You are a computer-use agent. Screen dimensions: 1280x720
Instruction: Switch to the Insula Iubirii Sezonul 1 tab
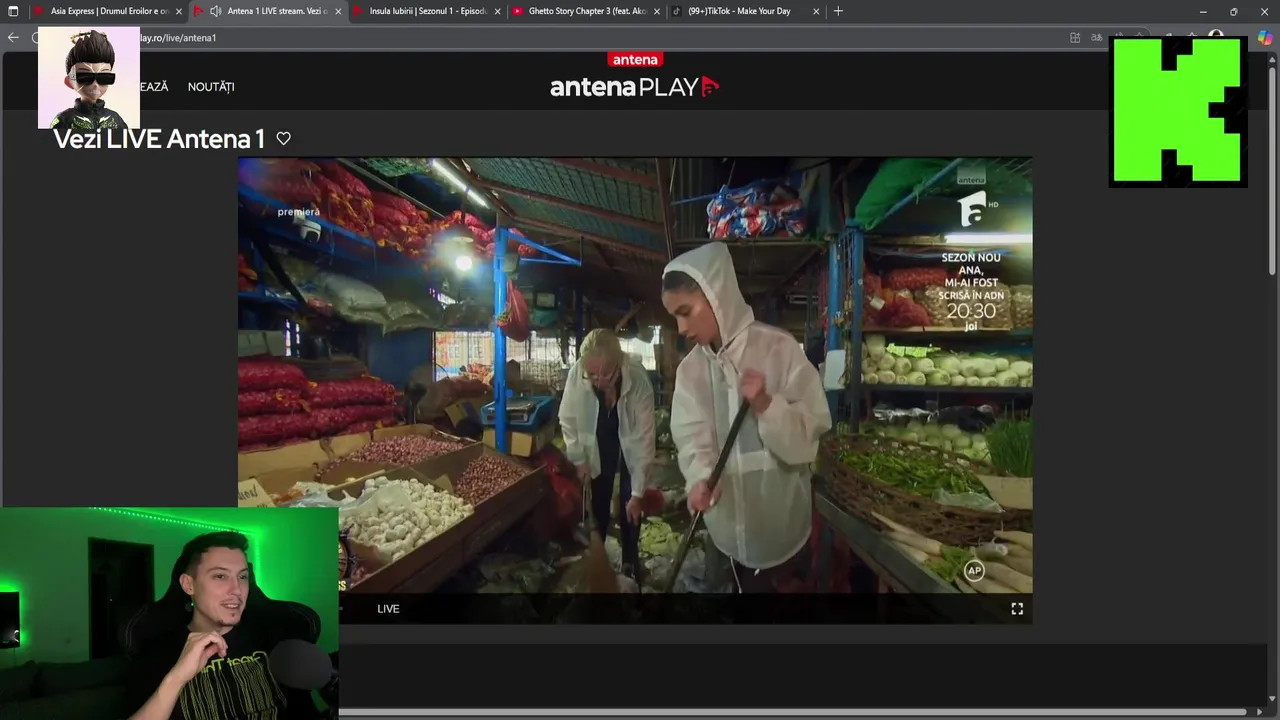click(x=427, y=11)
